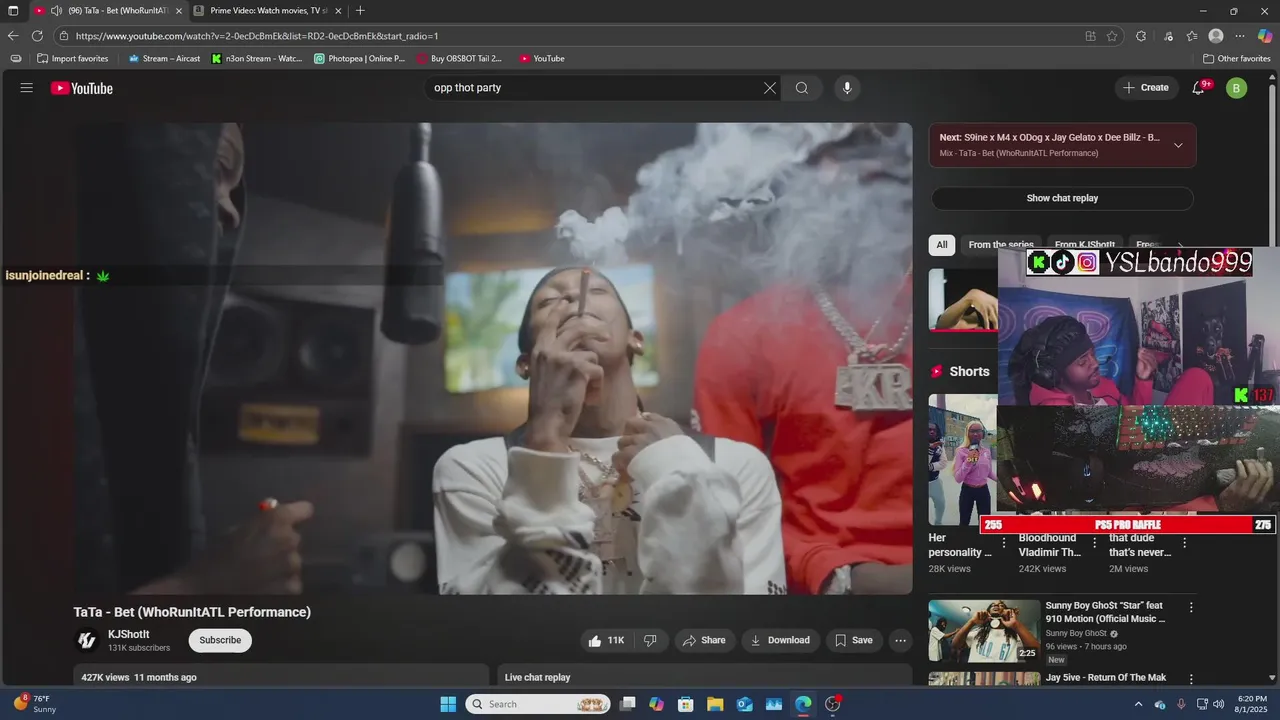Screen dimensions: 1280x720
Task: Click the Windows taskbar search box
Action: pyautogui.click(x=538, y=704)
